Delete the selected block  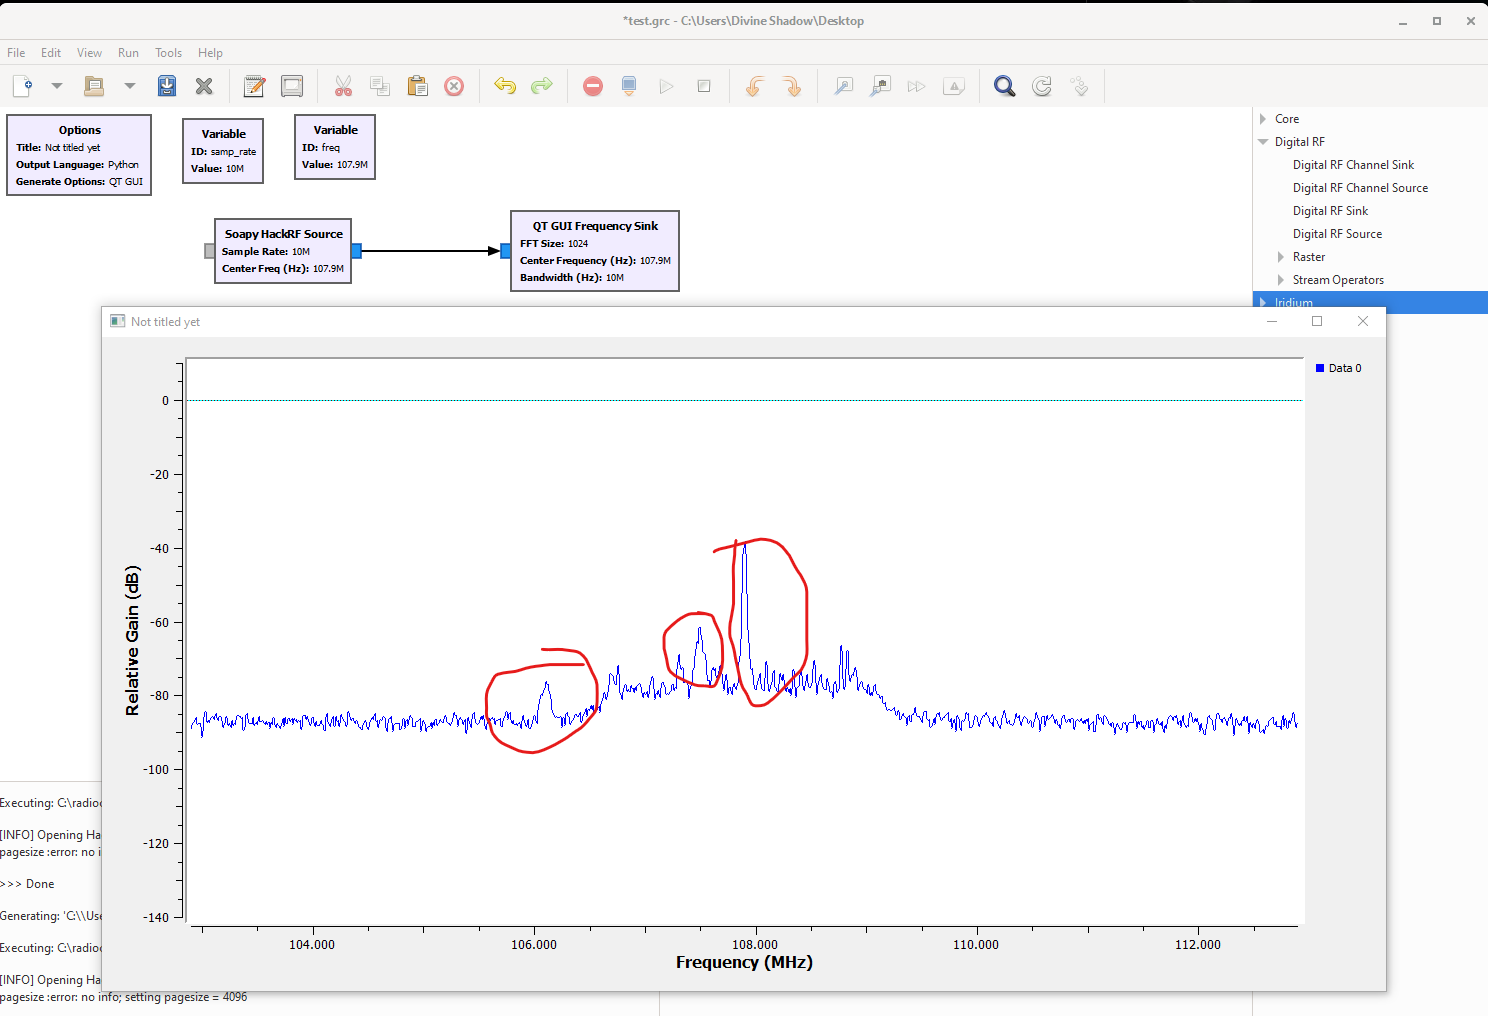(x=454, y=86)
